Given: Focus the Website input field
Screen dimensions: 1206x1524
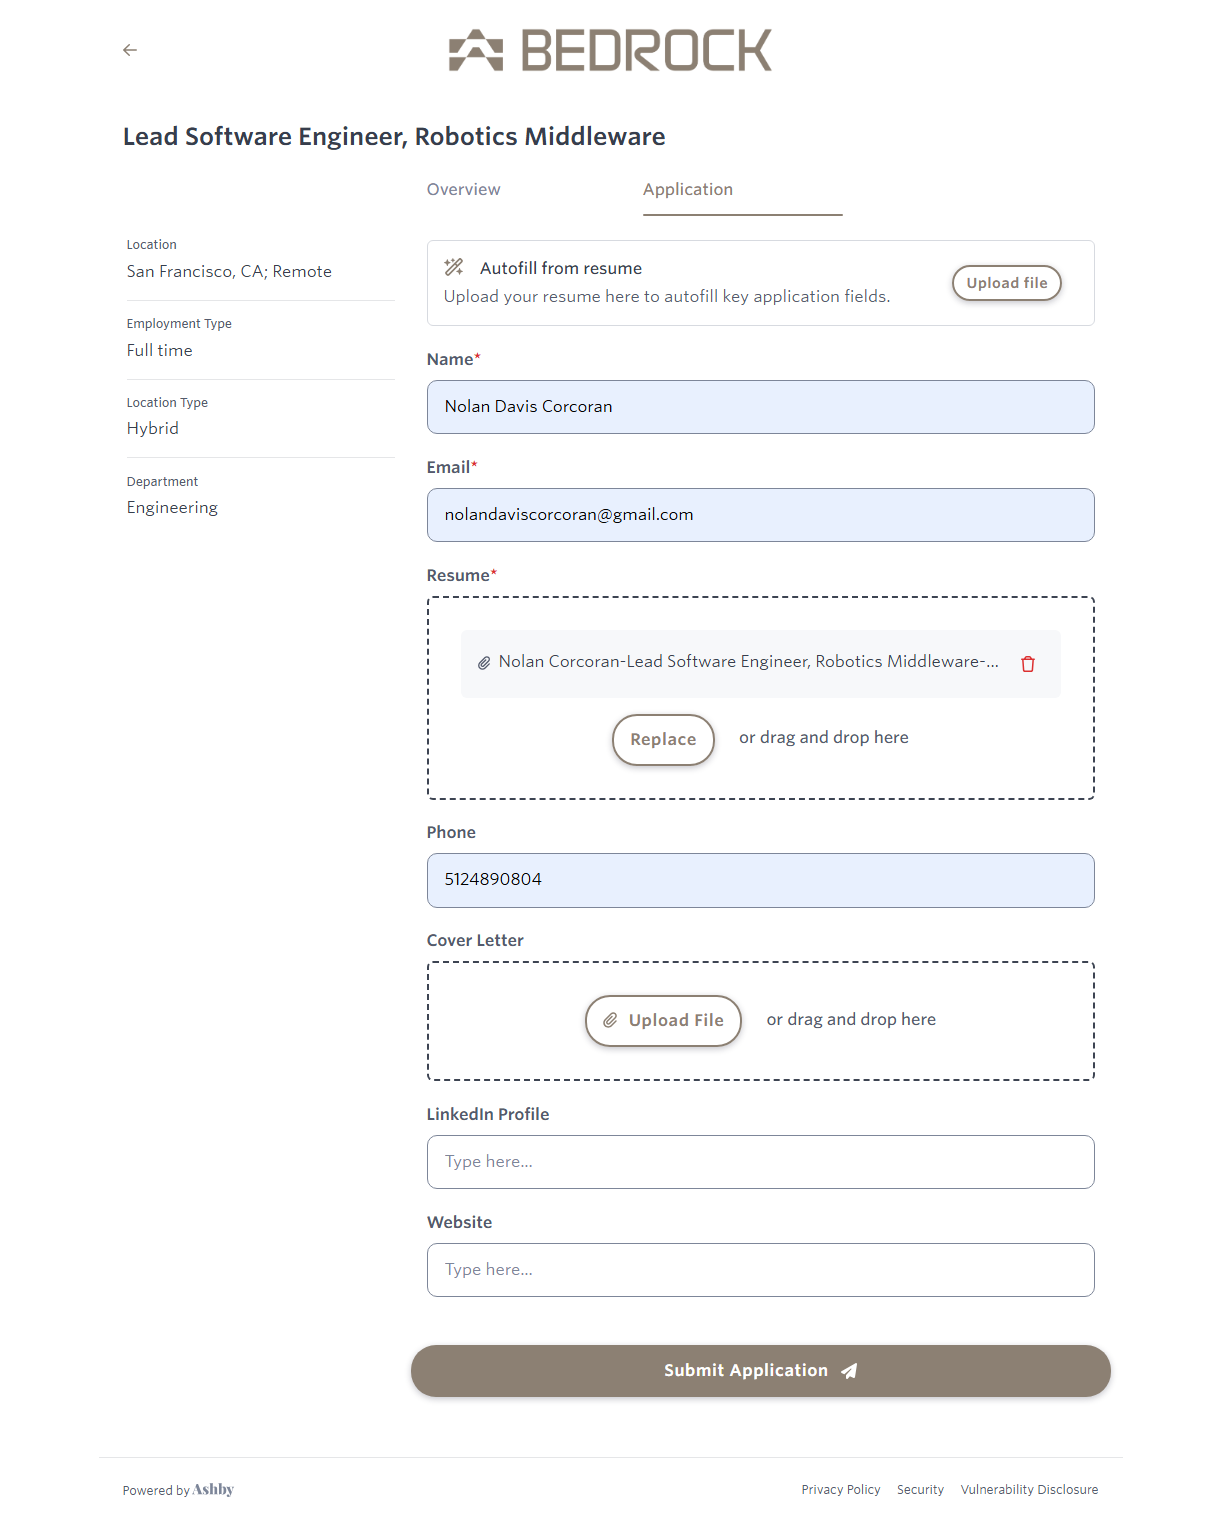Looking at the screenshot, I should 760,1270.
